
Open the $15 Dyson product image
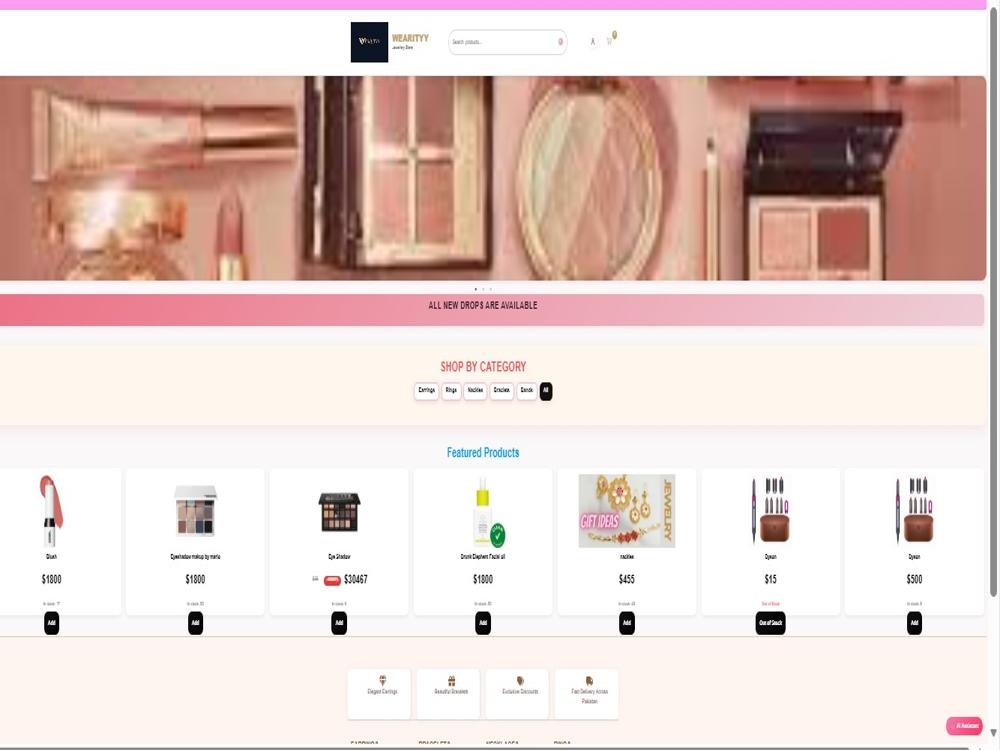770,511
